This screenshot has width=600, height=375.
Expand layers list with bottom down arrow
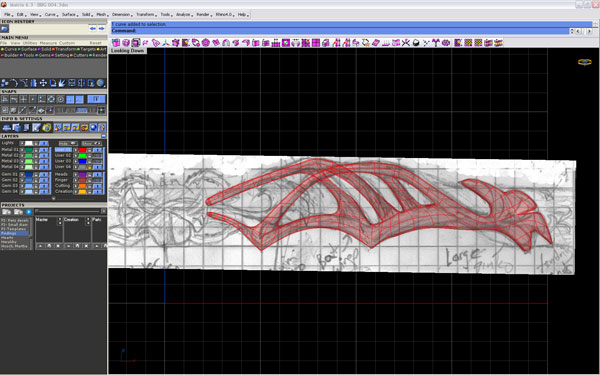(x=54, y=198)
